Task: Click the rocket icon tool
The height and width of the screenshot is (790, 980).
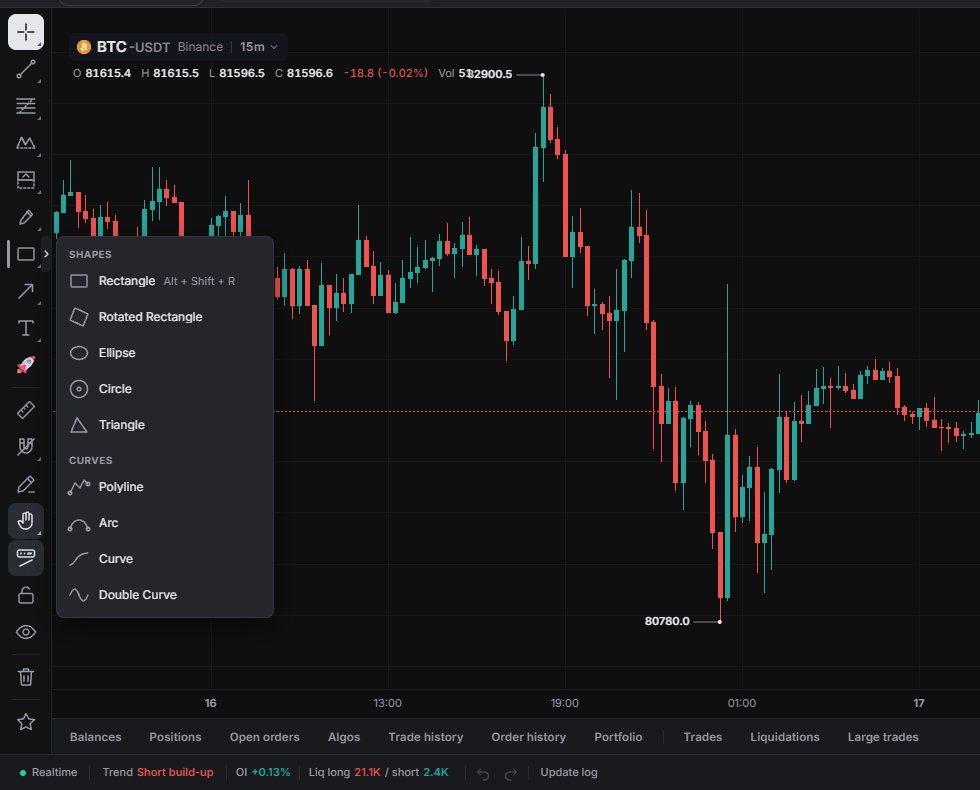Action: coord(26,365)
